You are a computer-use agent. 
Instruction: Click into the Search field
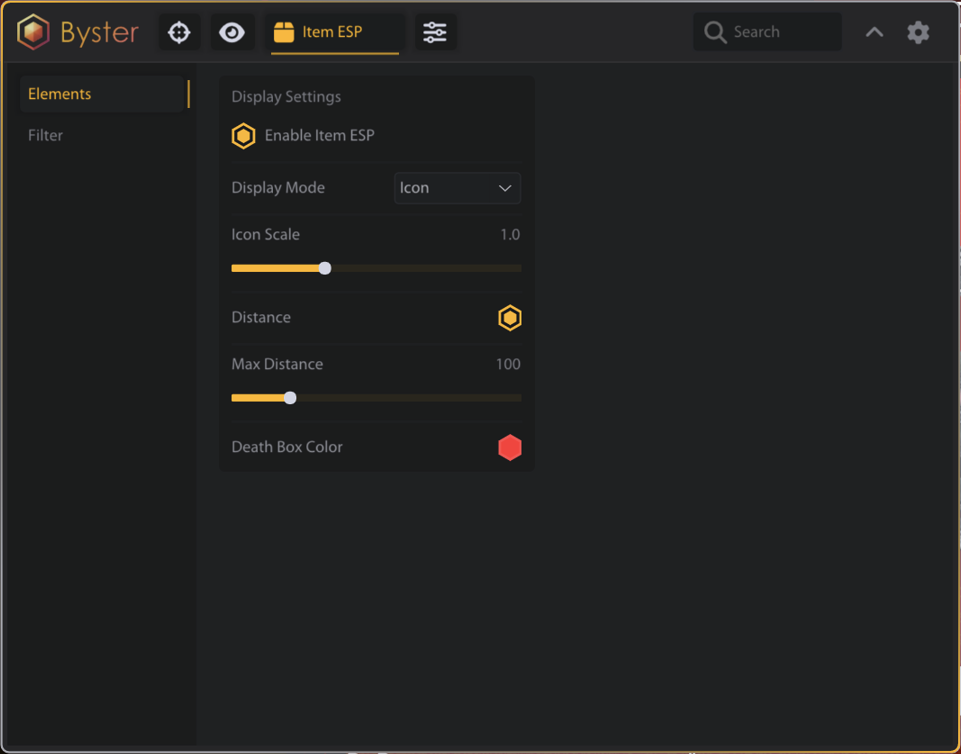767,32
